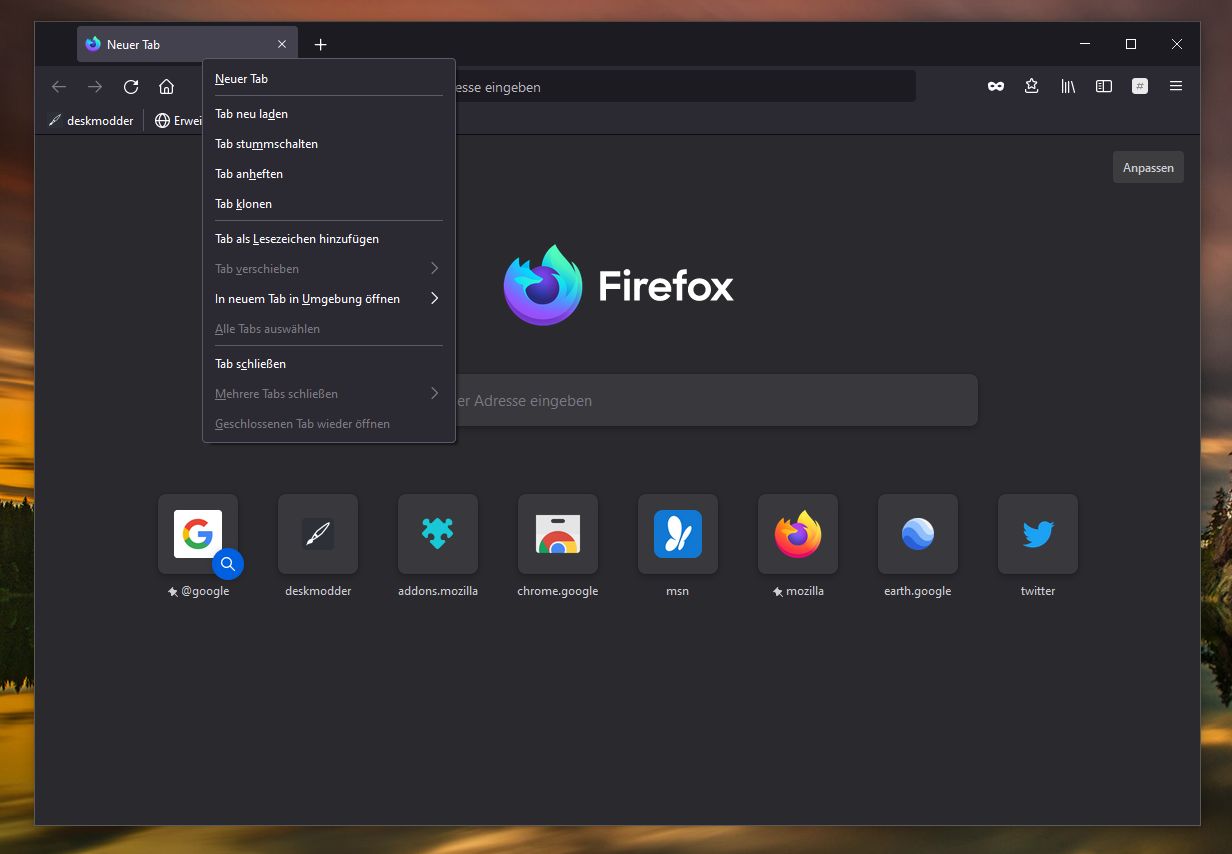This screenshot has width=1232, height=854.
Task: Select Tab stummschalten menu entry
Action: [328, 144]
